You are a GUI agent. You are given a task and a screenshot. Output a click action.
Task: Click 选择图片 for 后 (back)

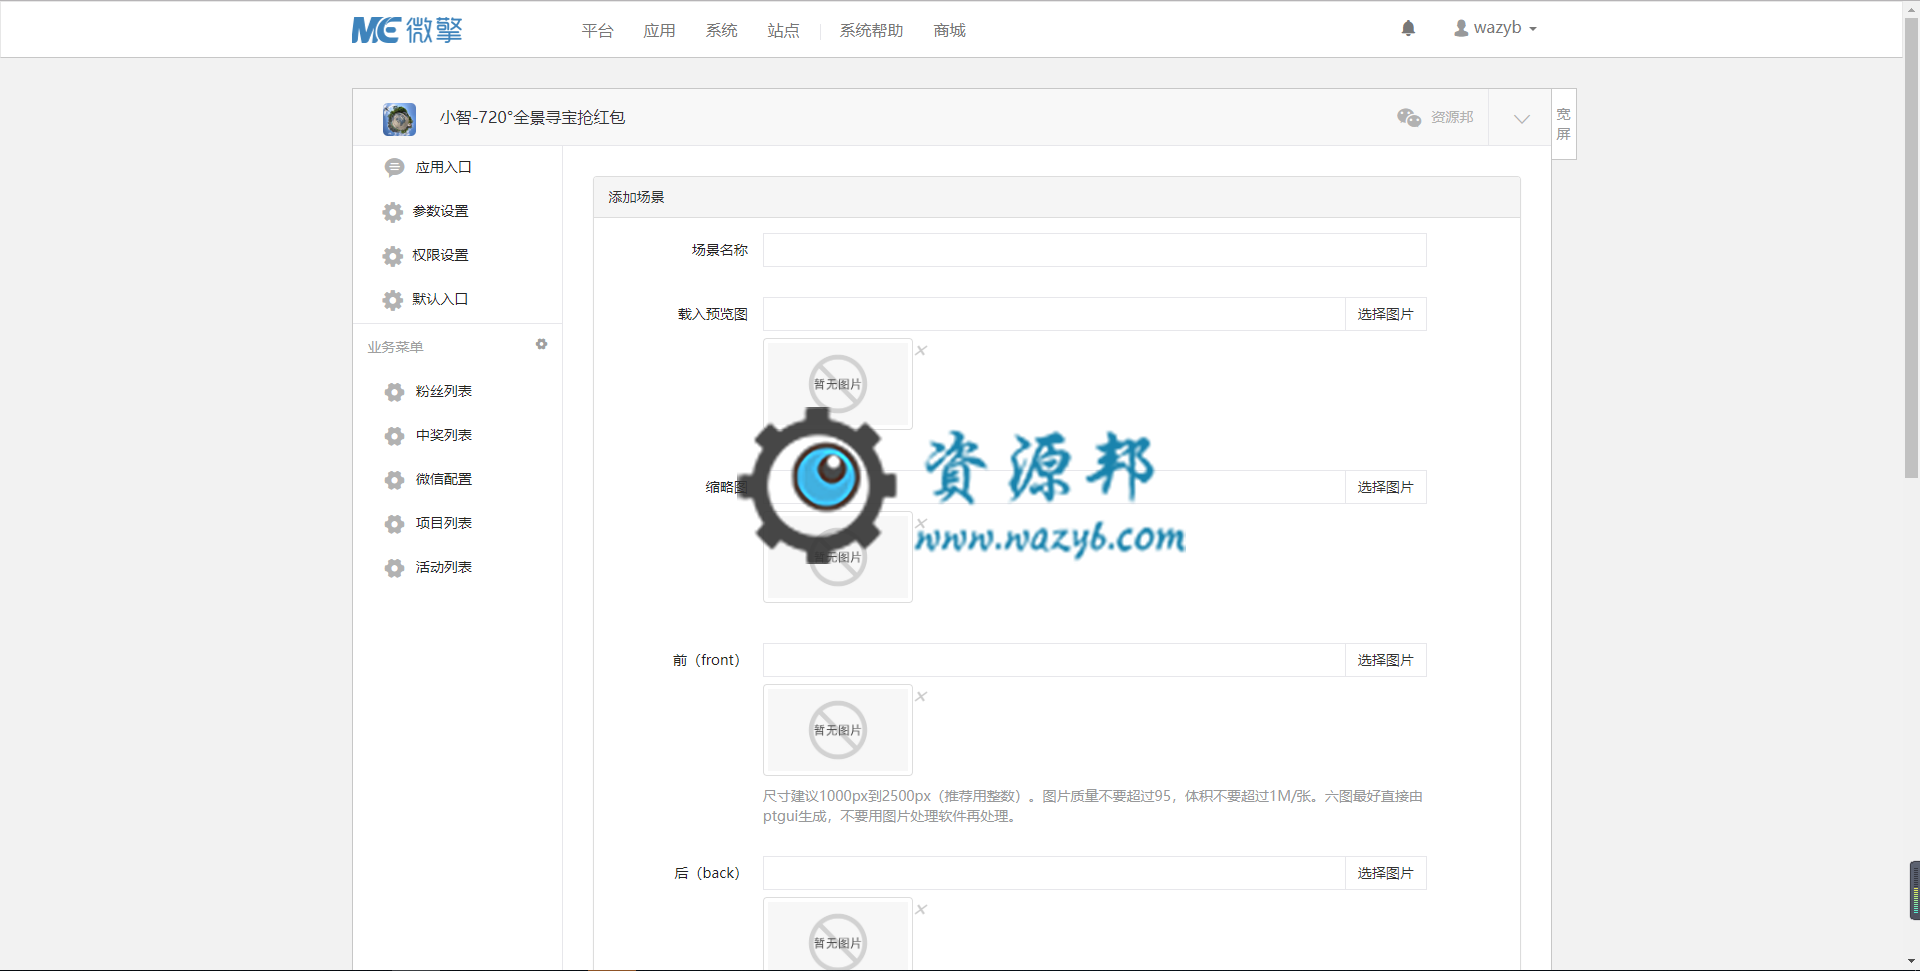(x=1385, y=873)
